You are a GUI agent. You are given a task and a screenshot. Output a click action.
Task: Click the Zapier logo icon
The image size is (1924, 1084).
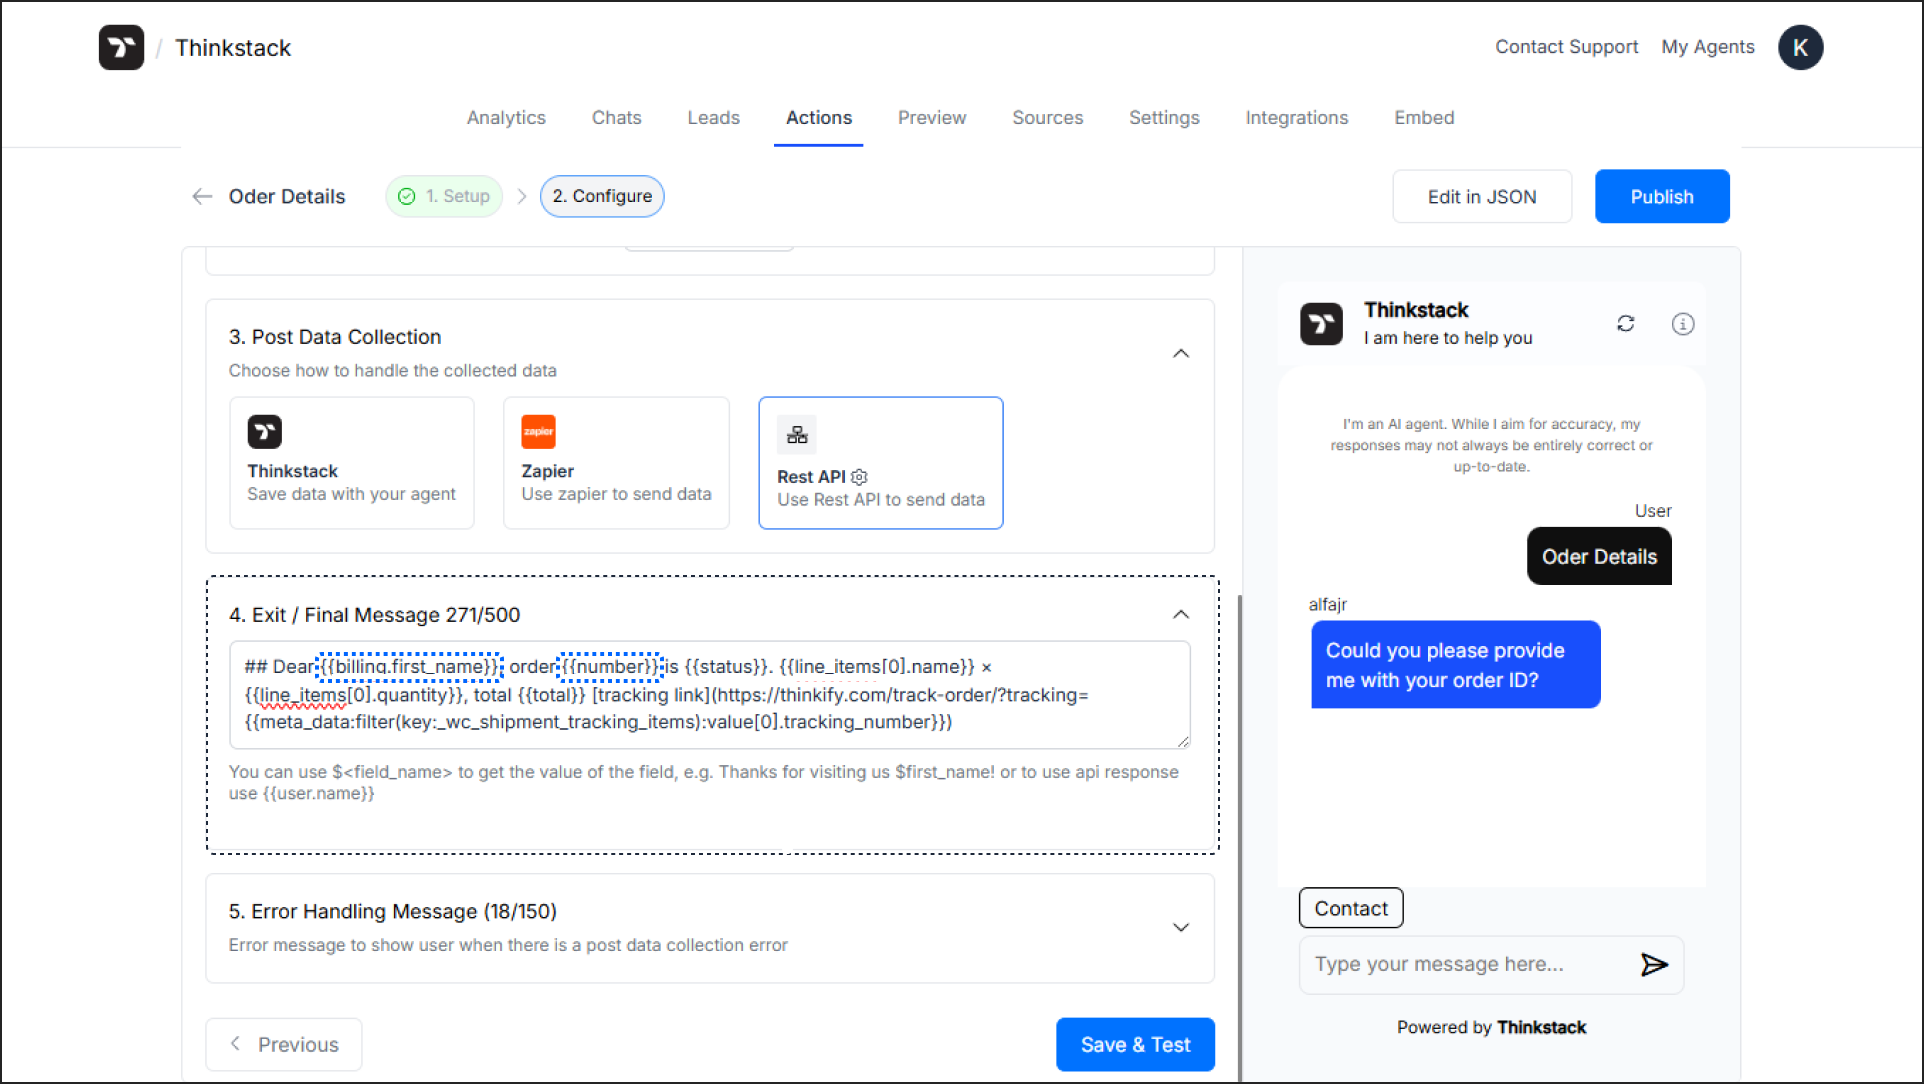538,432
